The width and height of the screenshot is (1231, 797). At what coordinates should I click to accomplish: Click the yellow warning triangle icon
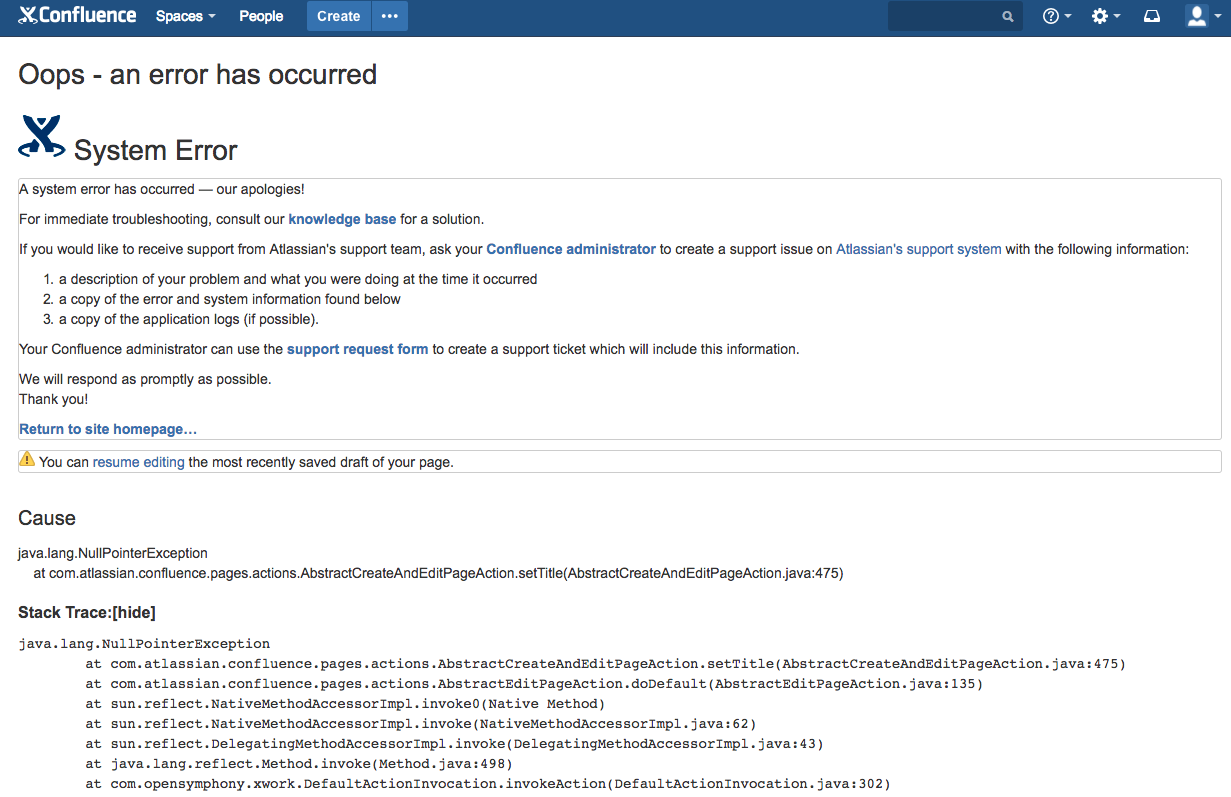[x=27, y=460]
